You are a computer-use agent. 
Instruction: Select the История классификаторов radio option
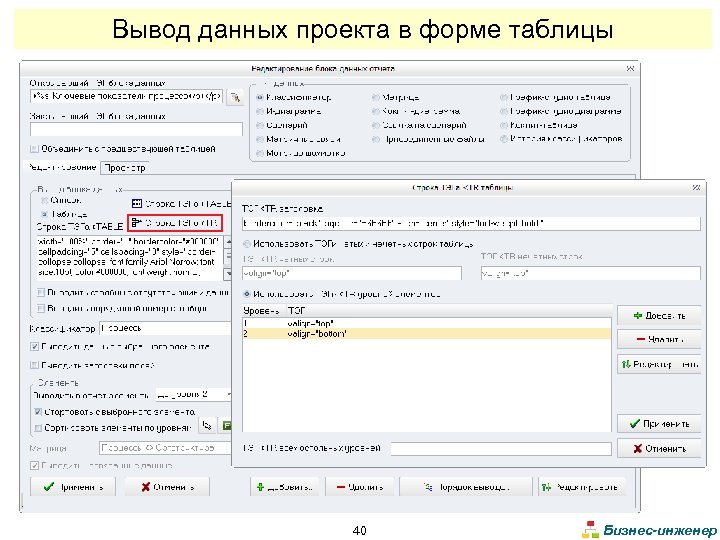[504, 139]
